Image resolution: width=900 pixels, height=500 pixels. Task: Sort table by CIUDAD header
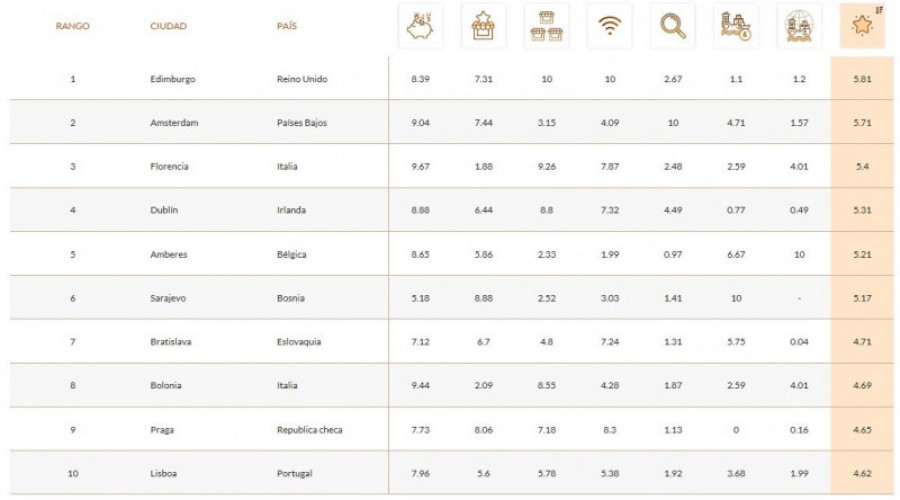point(168,26)
